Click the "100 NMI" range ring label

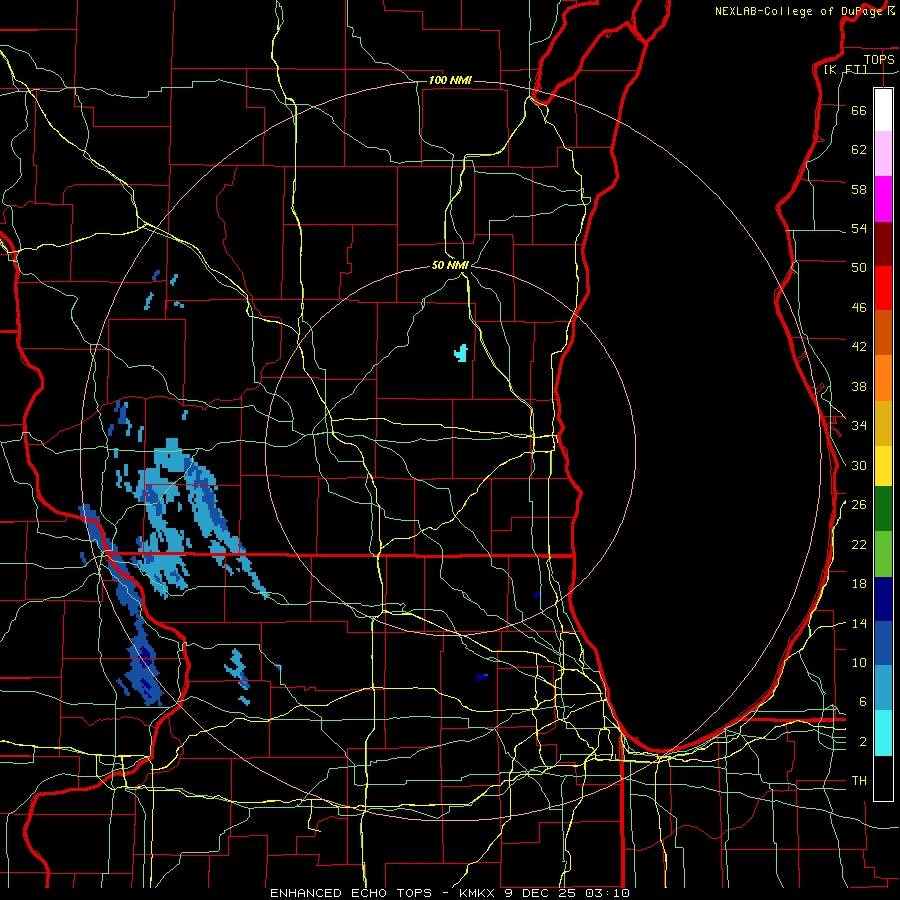click(x=450, y=80)
